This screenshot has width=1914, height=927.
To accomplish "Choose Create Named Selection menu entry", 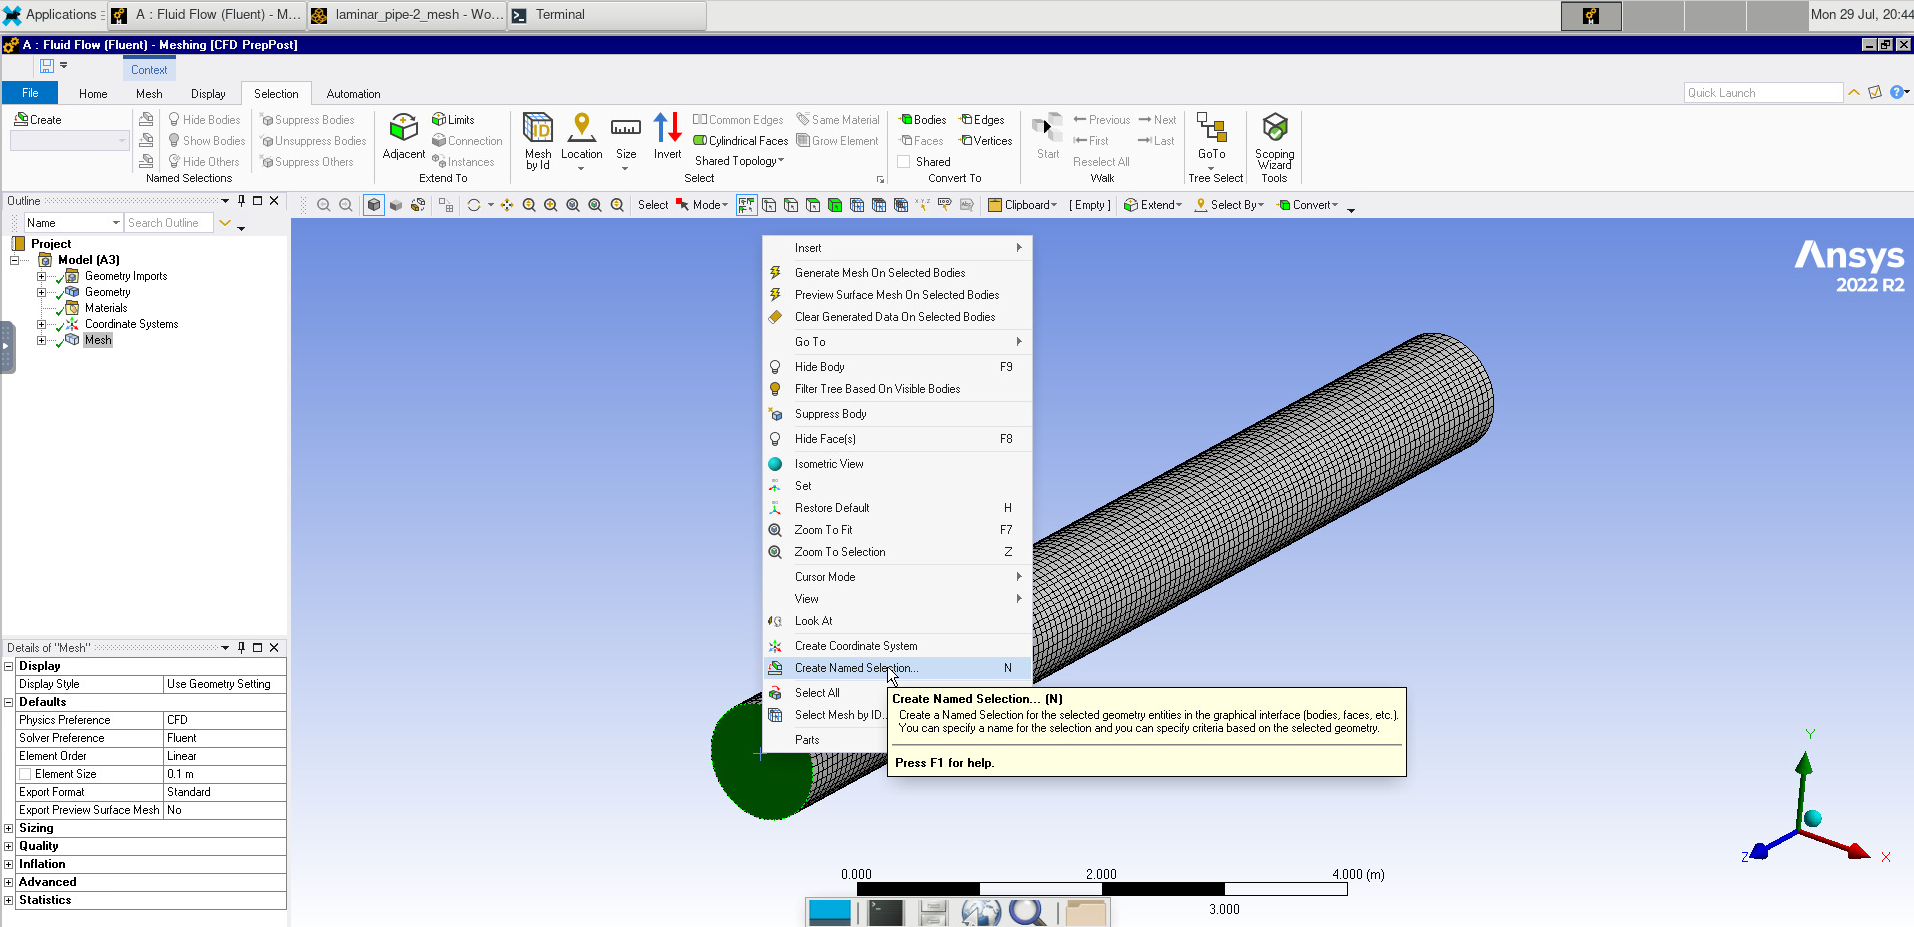I will click(897, 668).
